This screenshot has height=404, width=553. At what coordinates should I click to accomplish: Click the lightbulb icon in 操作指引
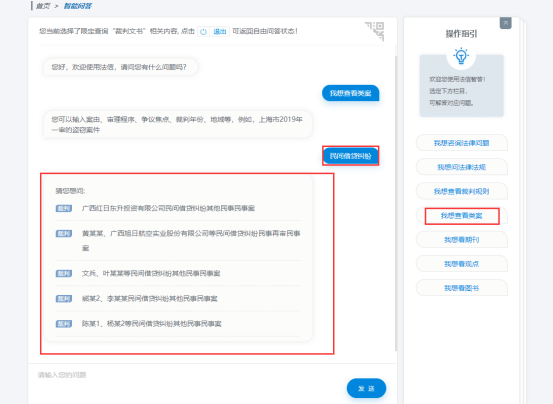(461, 56)
